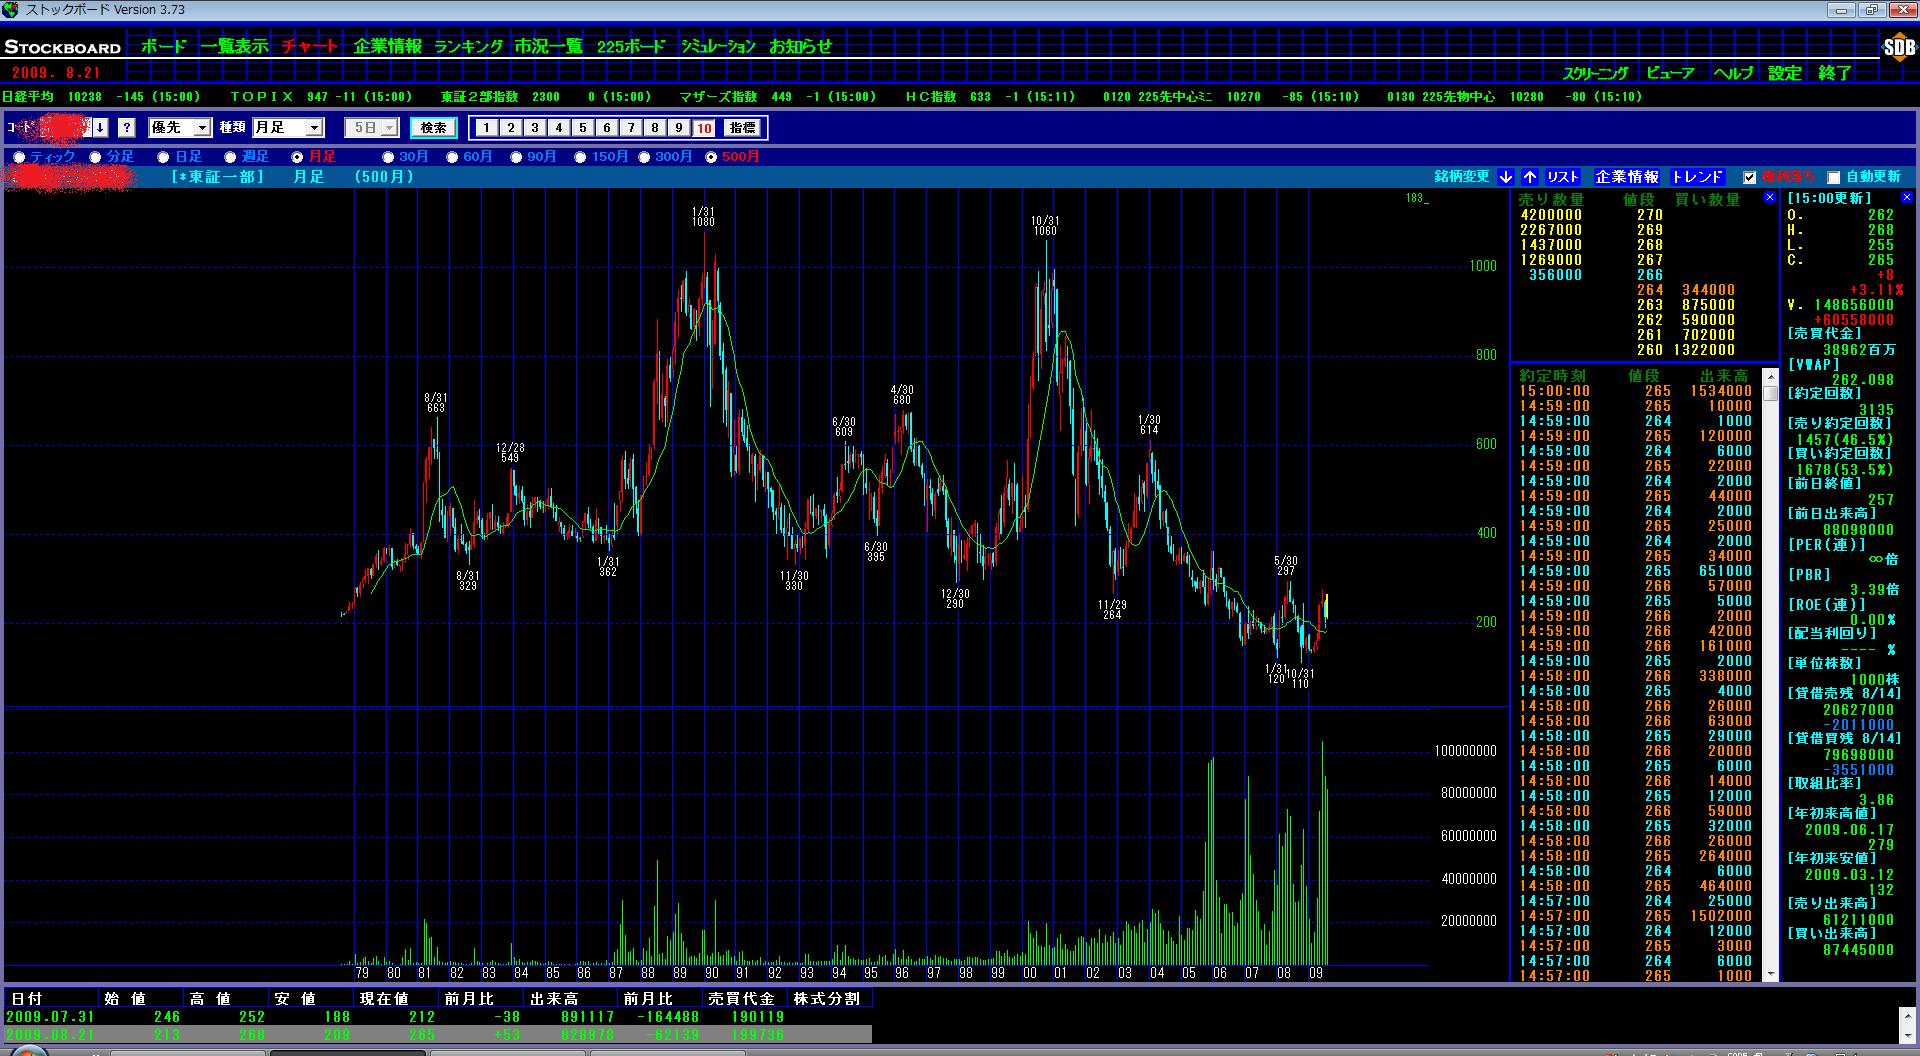
Task: Click the SDB logo icon
Action: [x=1898, y=47]
